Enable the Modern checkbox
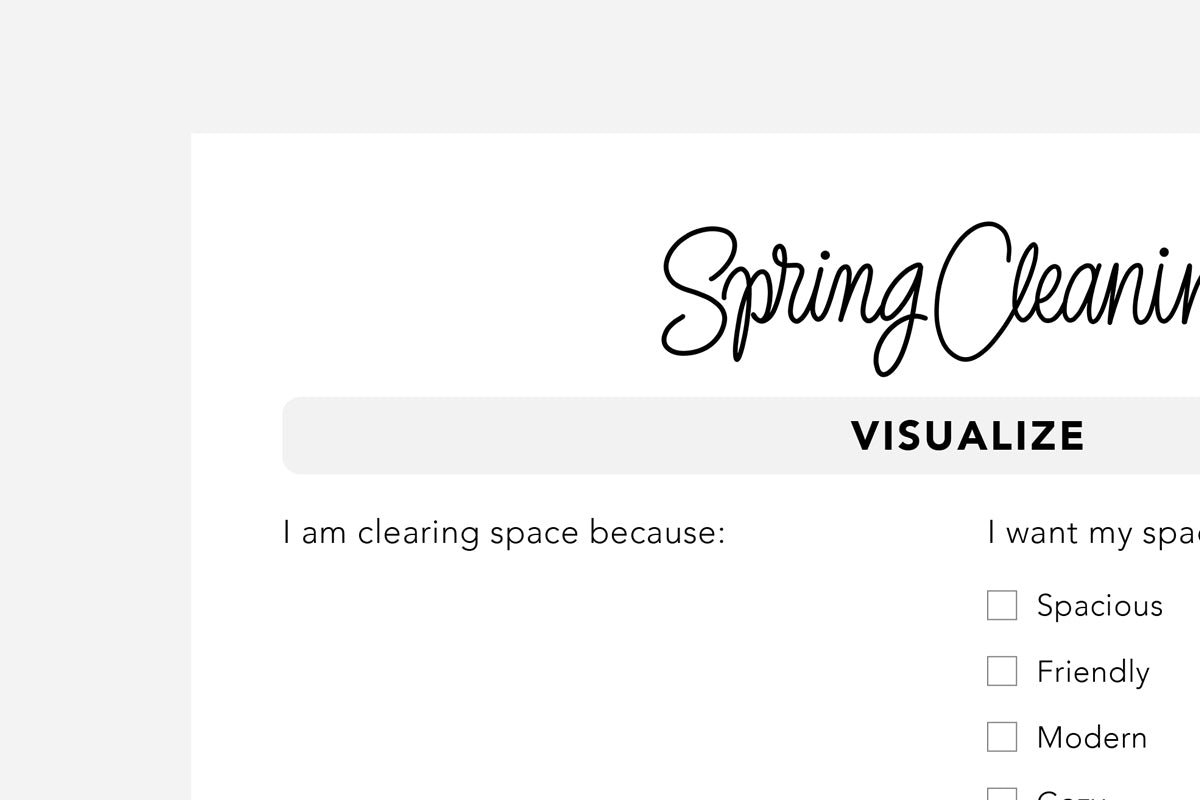 [1002, 737]
